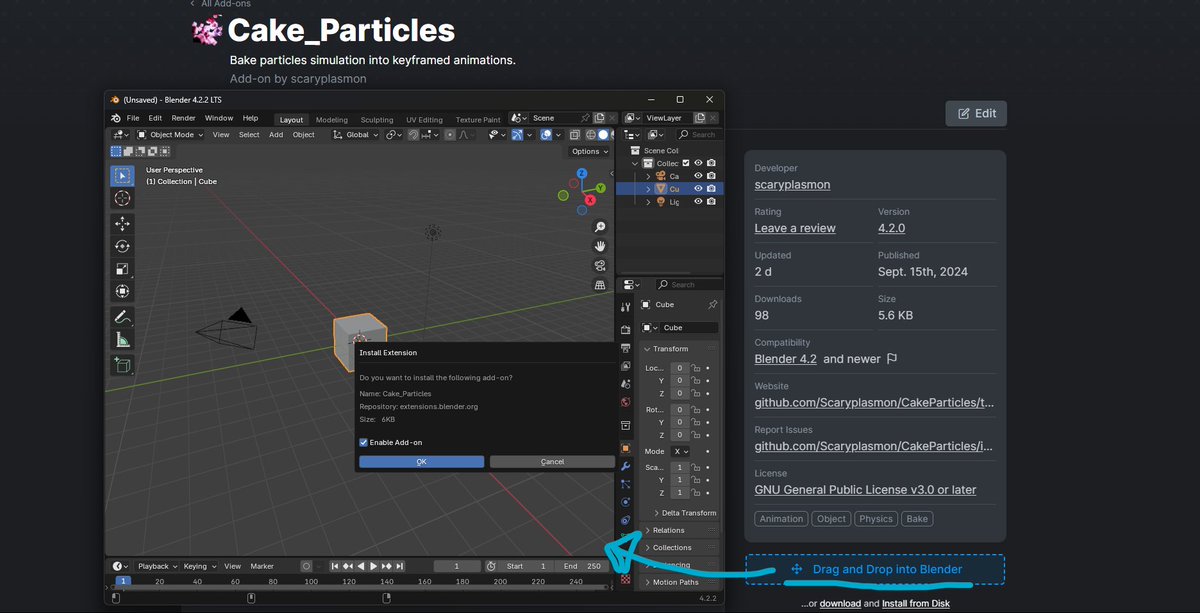Open the scaryplasmon developer link
Screen dimensions: 1200x613
tap(792, 184)
